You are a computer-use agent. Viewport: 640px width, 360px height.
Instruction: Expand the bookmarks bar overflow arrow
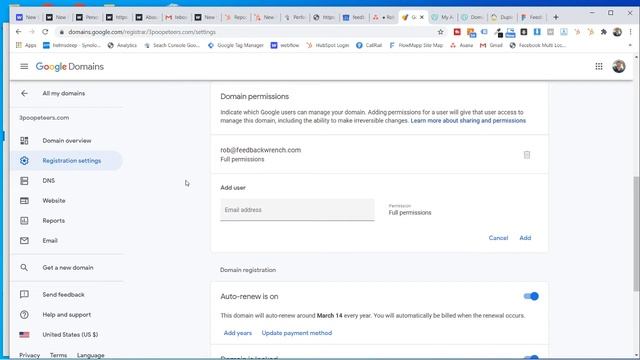click(630, 45)
